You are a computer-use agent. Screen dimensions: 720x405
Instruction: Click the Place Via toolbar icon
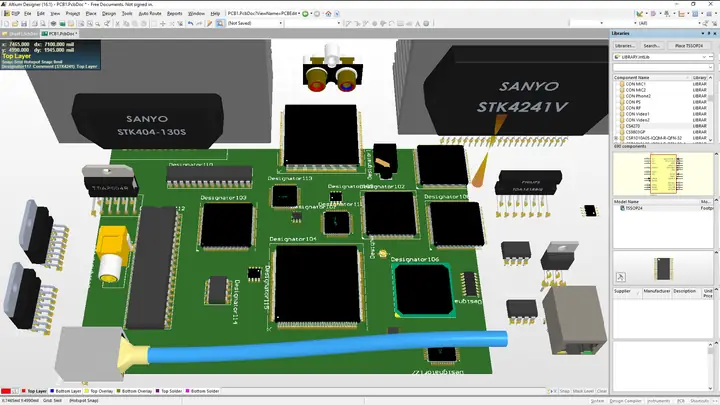[x=374, y=23]
